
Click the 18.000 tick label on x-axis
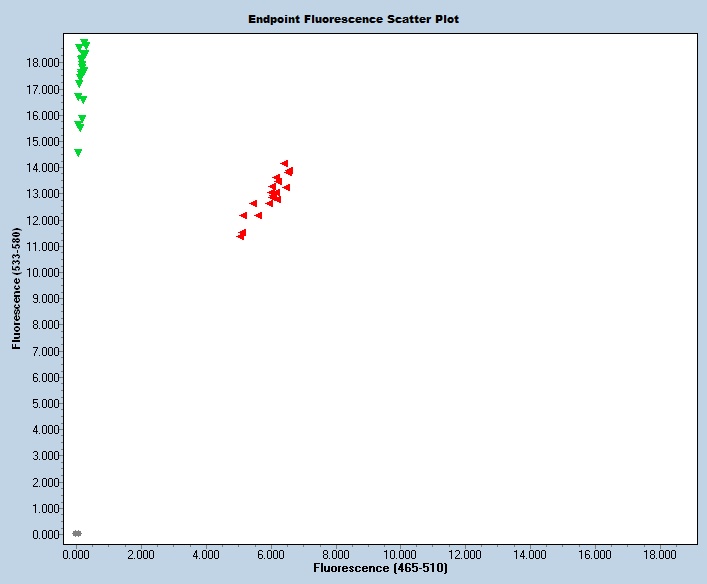(x=660, y=553)
